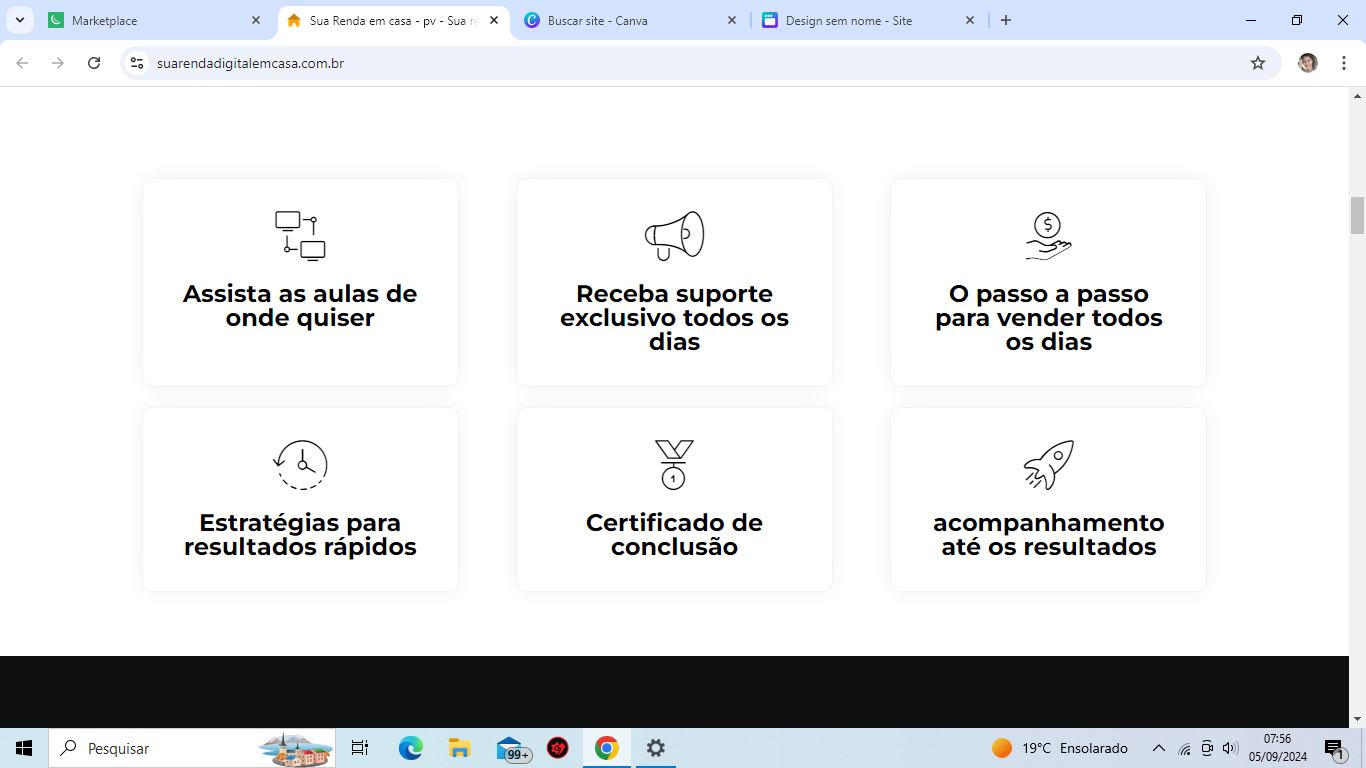Go forward to the next page
Viewport: 1366px width, 768px height.
tap(58, 63)
